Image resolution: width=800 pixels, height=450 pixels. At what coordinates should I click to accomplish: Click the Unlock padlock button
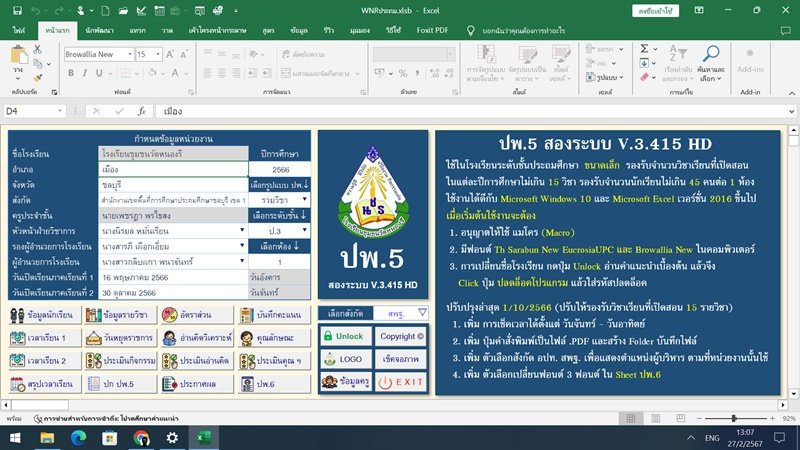pyautogui.click(x=342, y=337)
